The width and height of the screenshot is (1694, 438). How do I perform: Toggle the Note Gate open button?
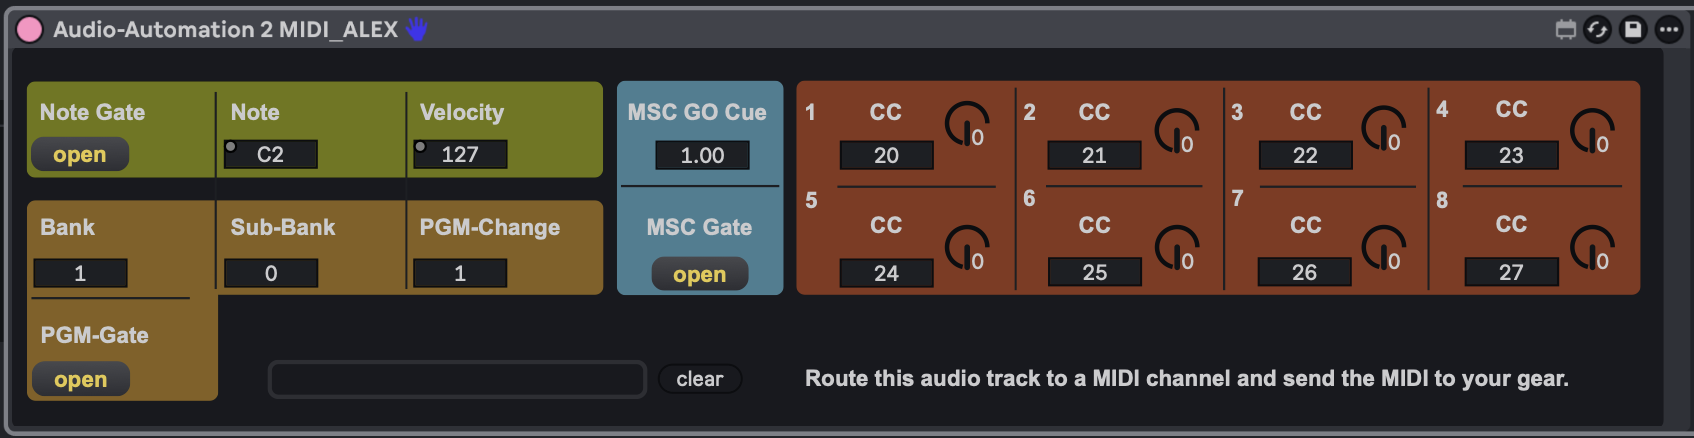coord(80,154)
